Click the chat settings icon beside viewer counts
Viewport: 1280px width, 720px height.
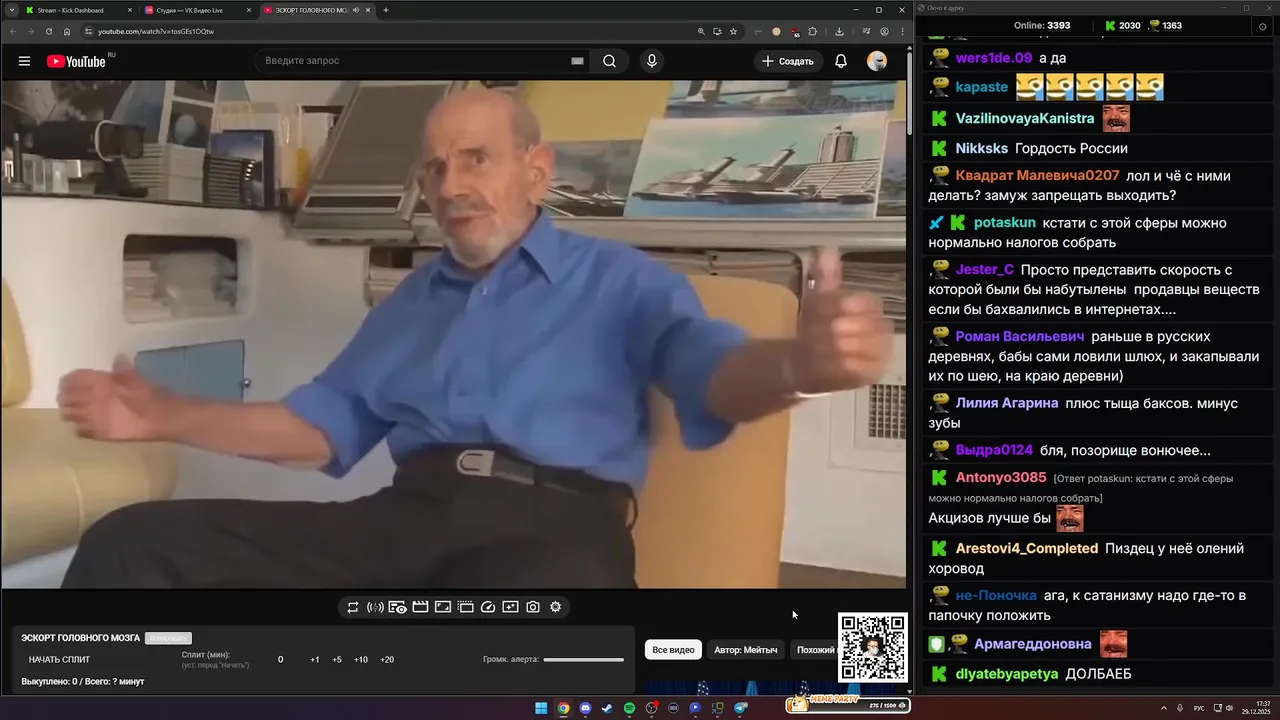tap(1262, 26)
